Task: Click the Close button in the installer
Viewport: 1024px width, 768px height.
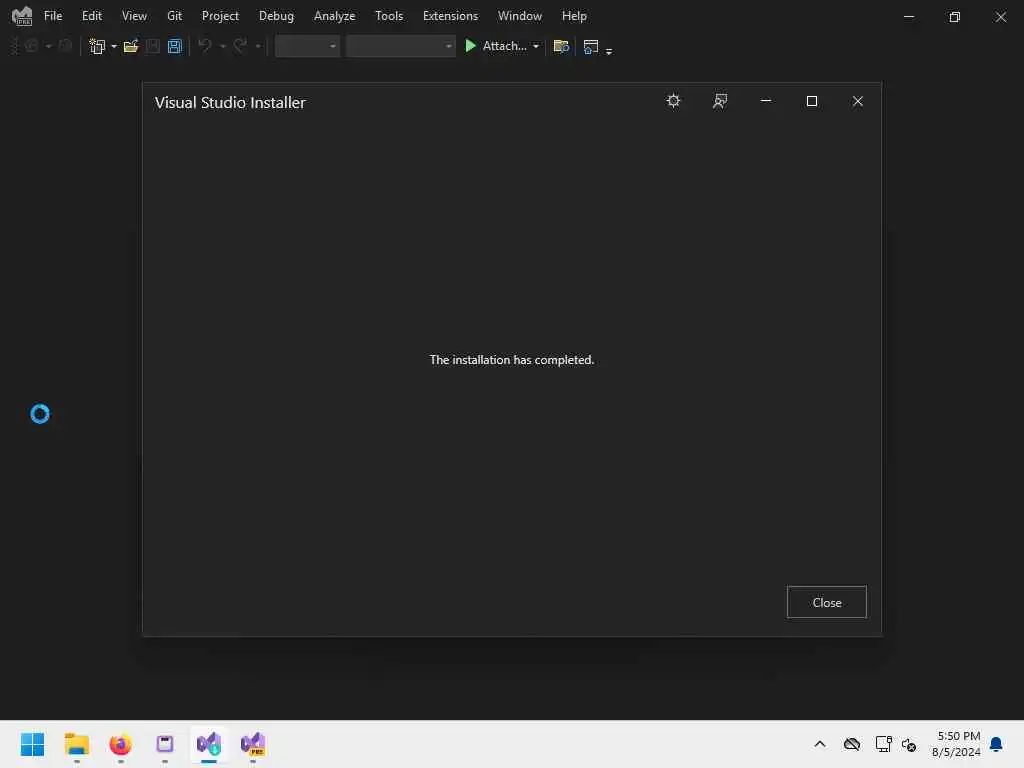Action: click(827, 602)
